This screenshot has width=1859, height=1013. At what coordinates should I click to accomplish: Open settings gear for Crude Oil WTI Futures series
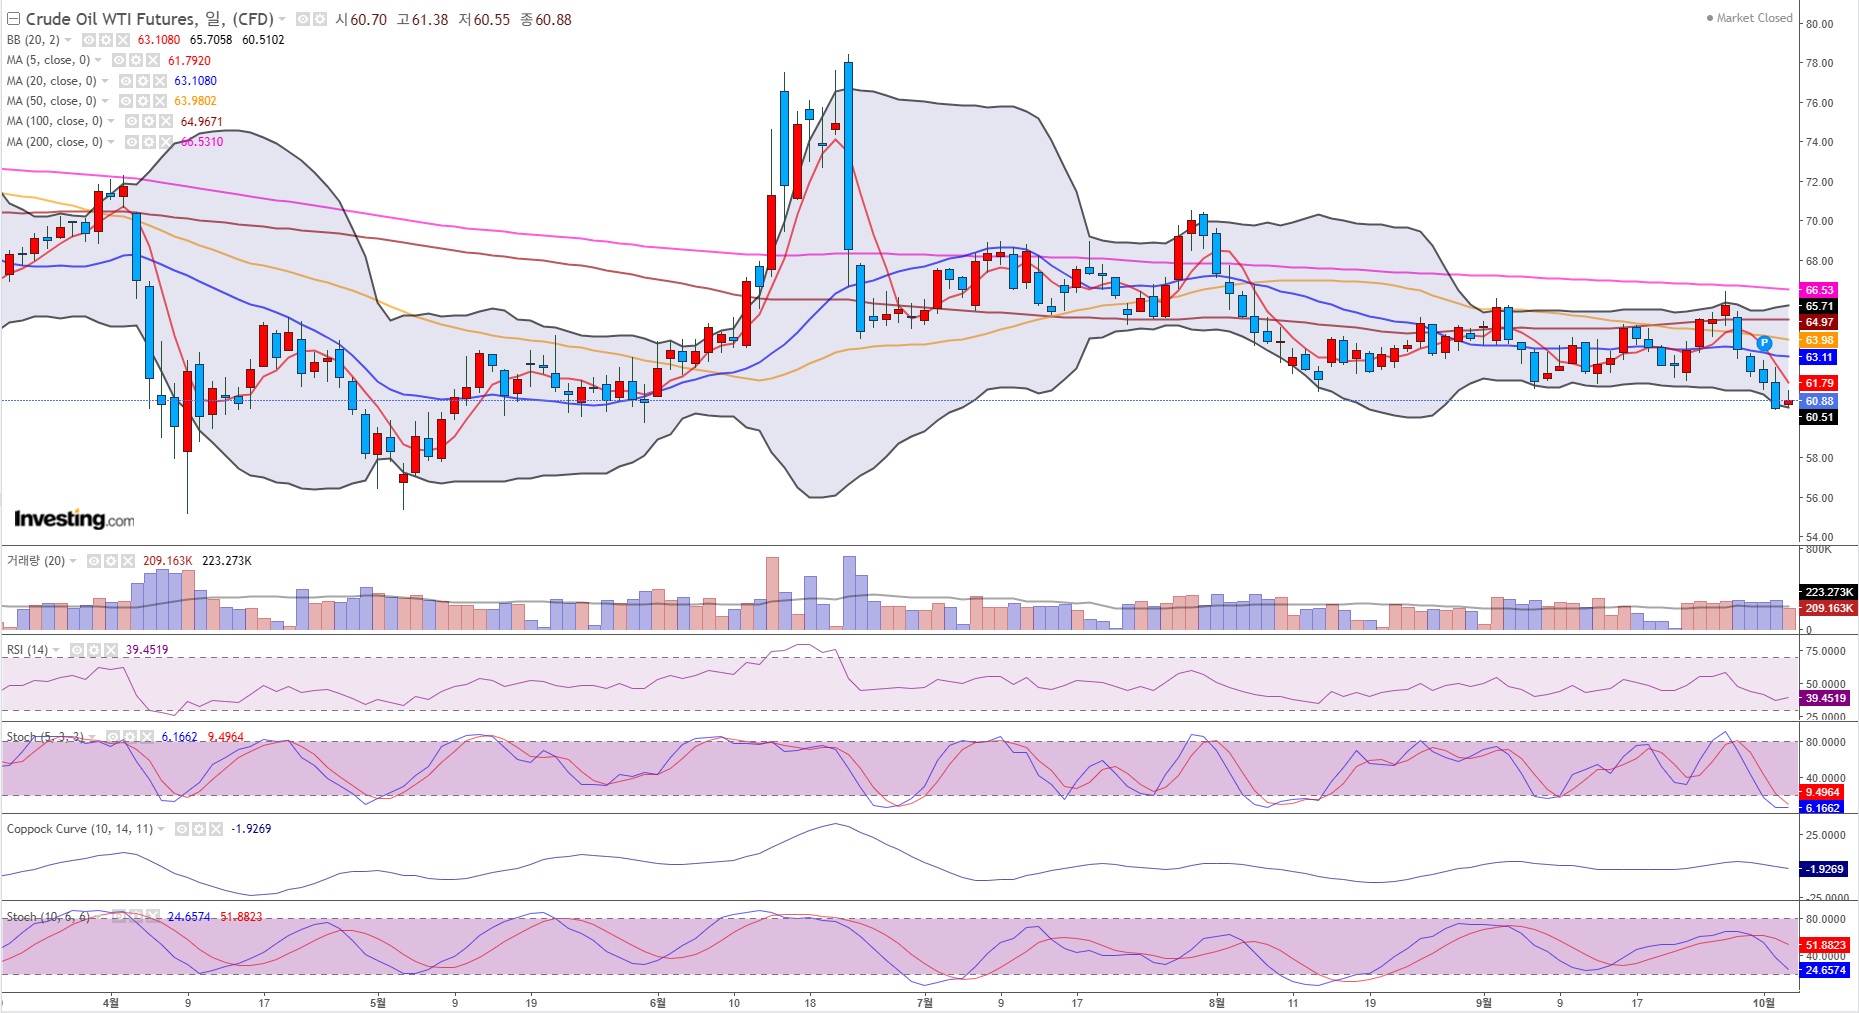pyautogui.click(x=320, y=19)
